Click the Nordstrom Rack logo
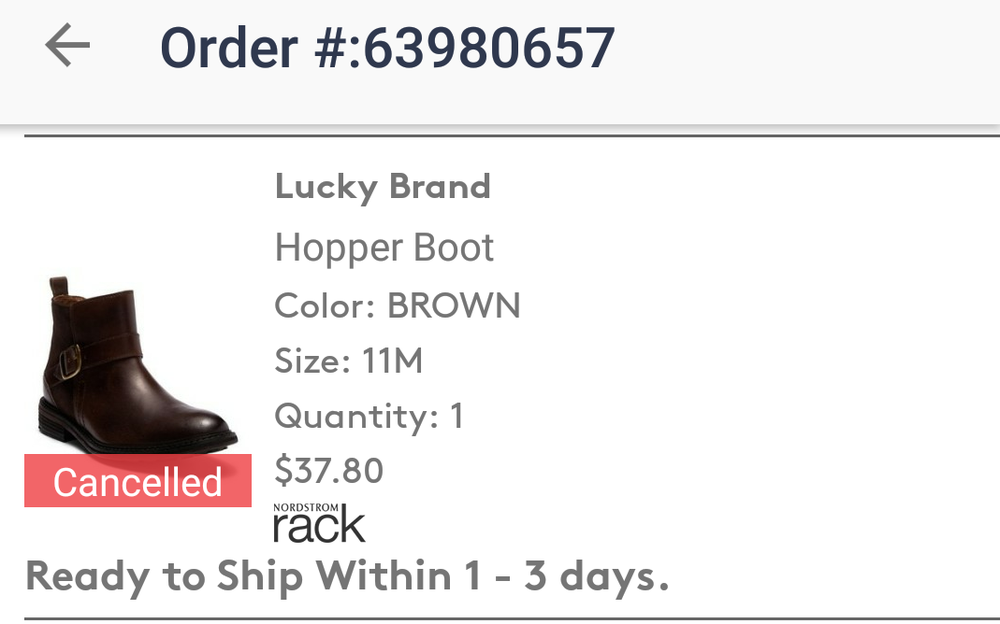This screenshot has height=624, width=1000. pyautogui.click(x=319, y=522)
